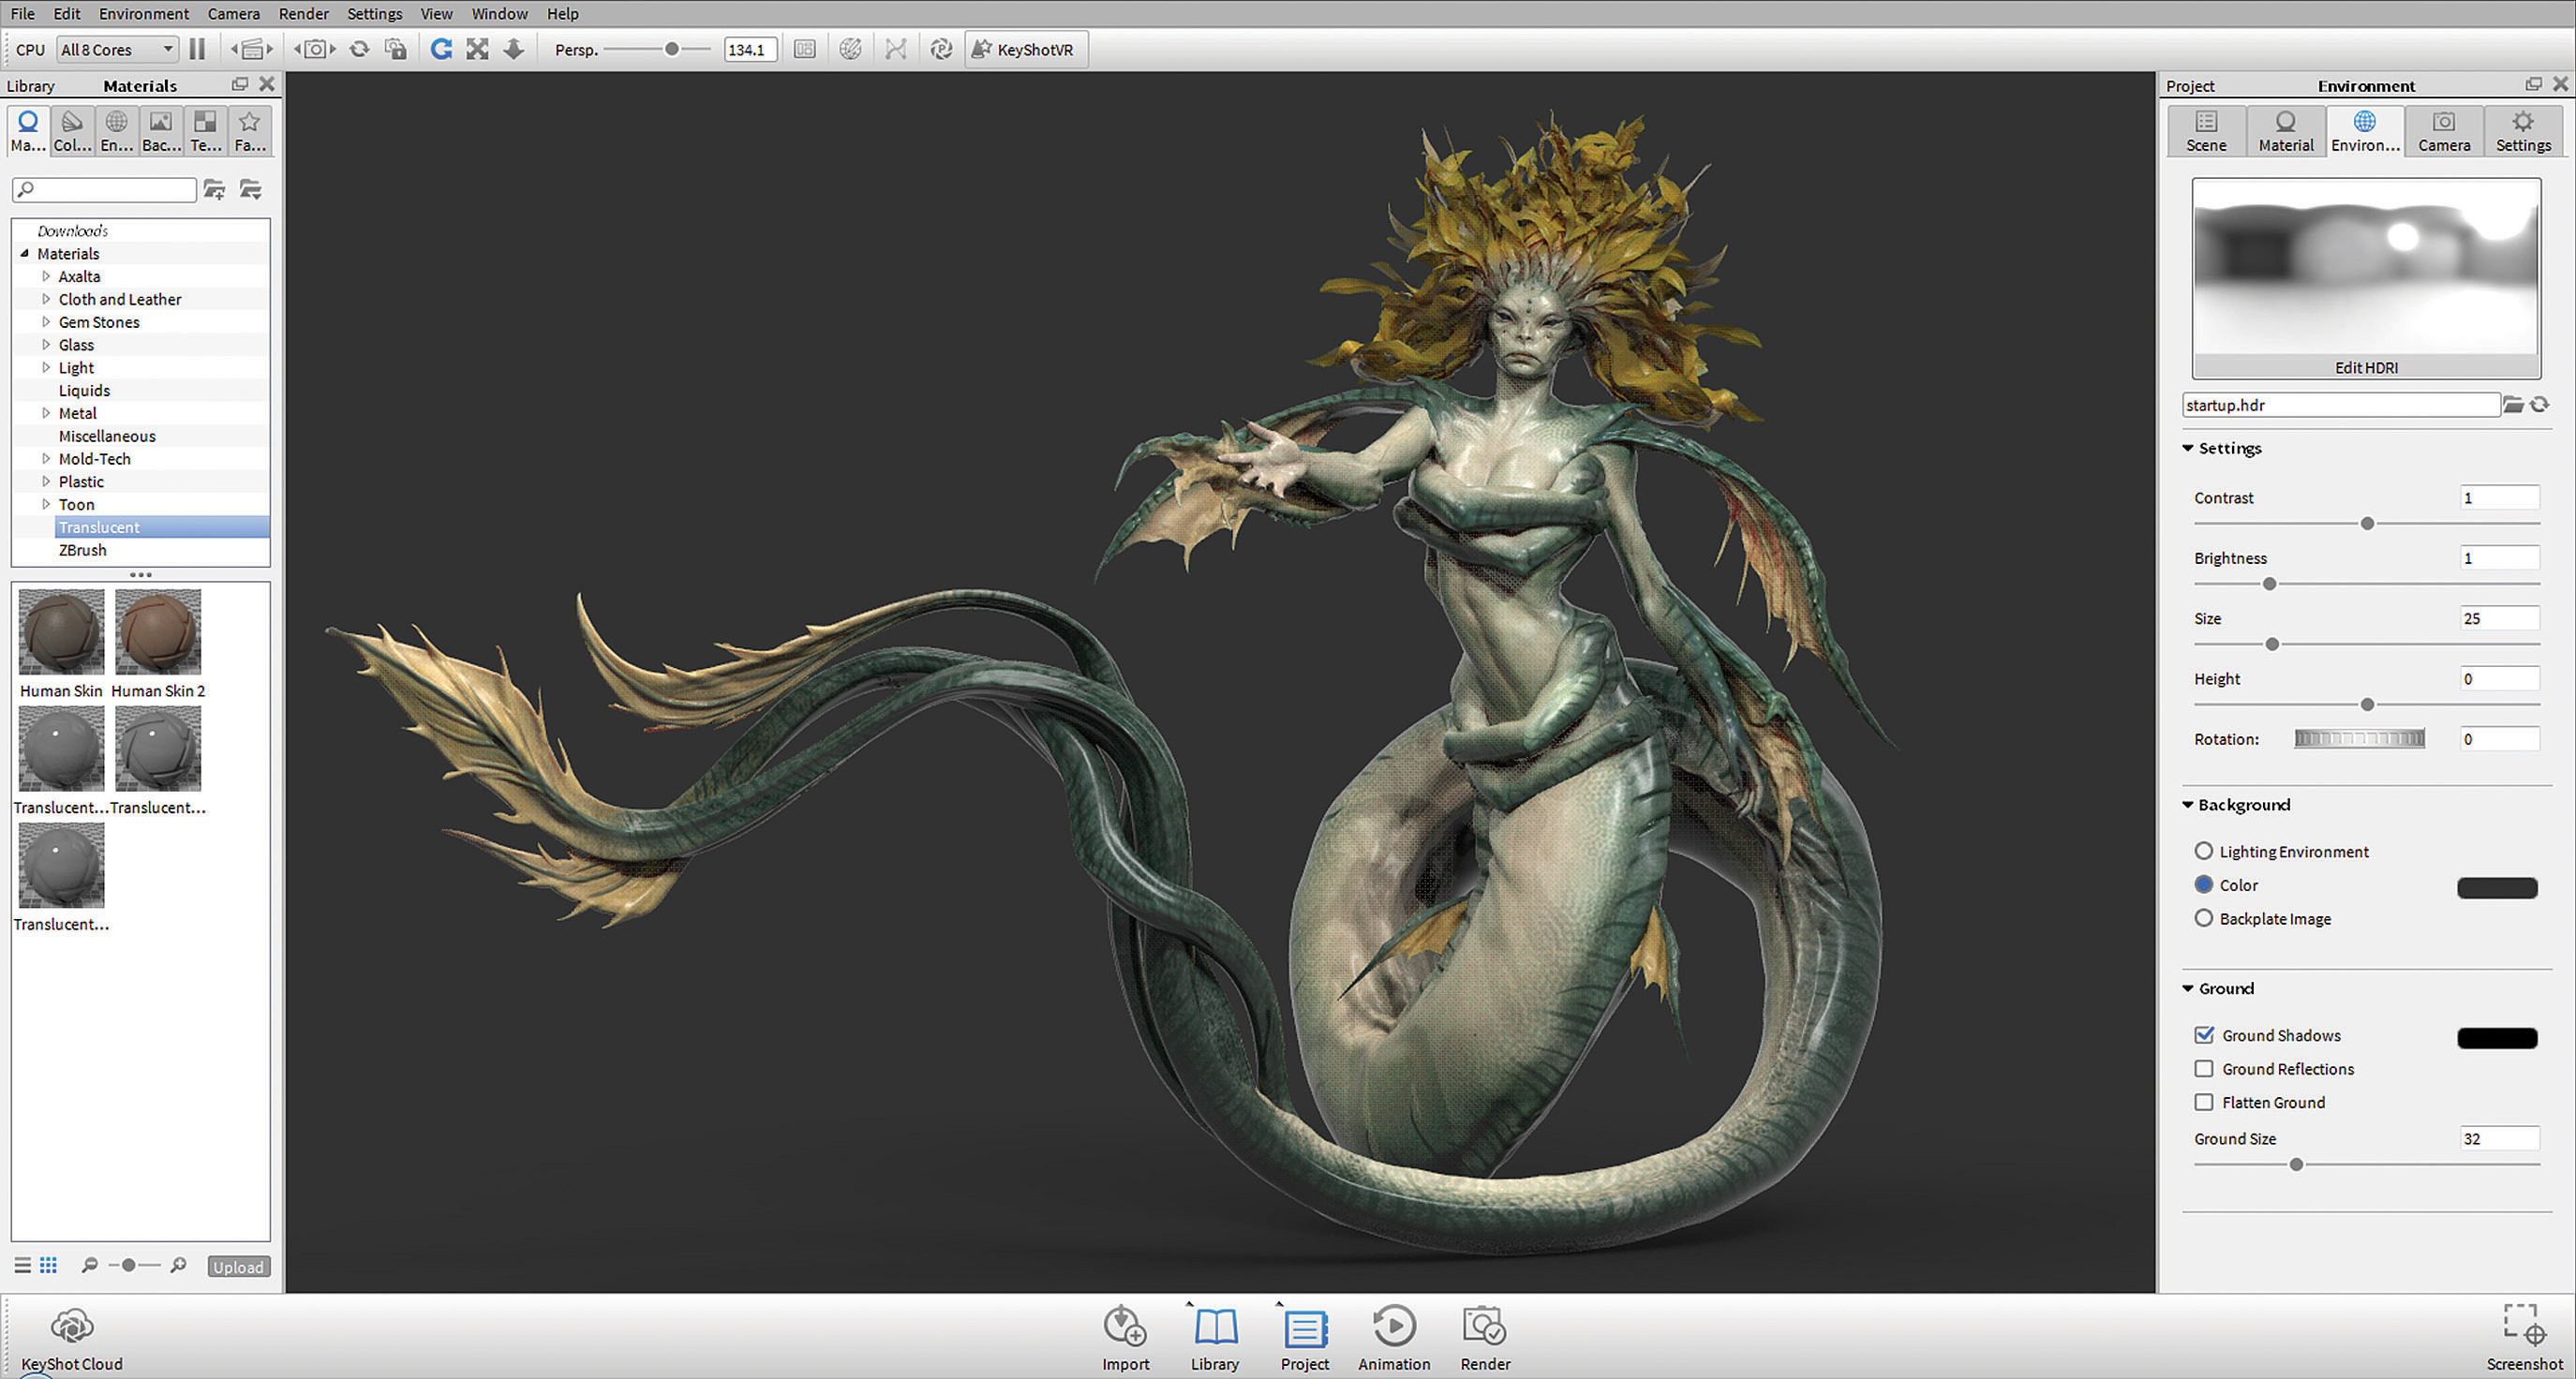This screenshot has width=2576, height=1379.
Task: Collapse the Settings section
Action: pyautogui.click(x=2188, y=448)
